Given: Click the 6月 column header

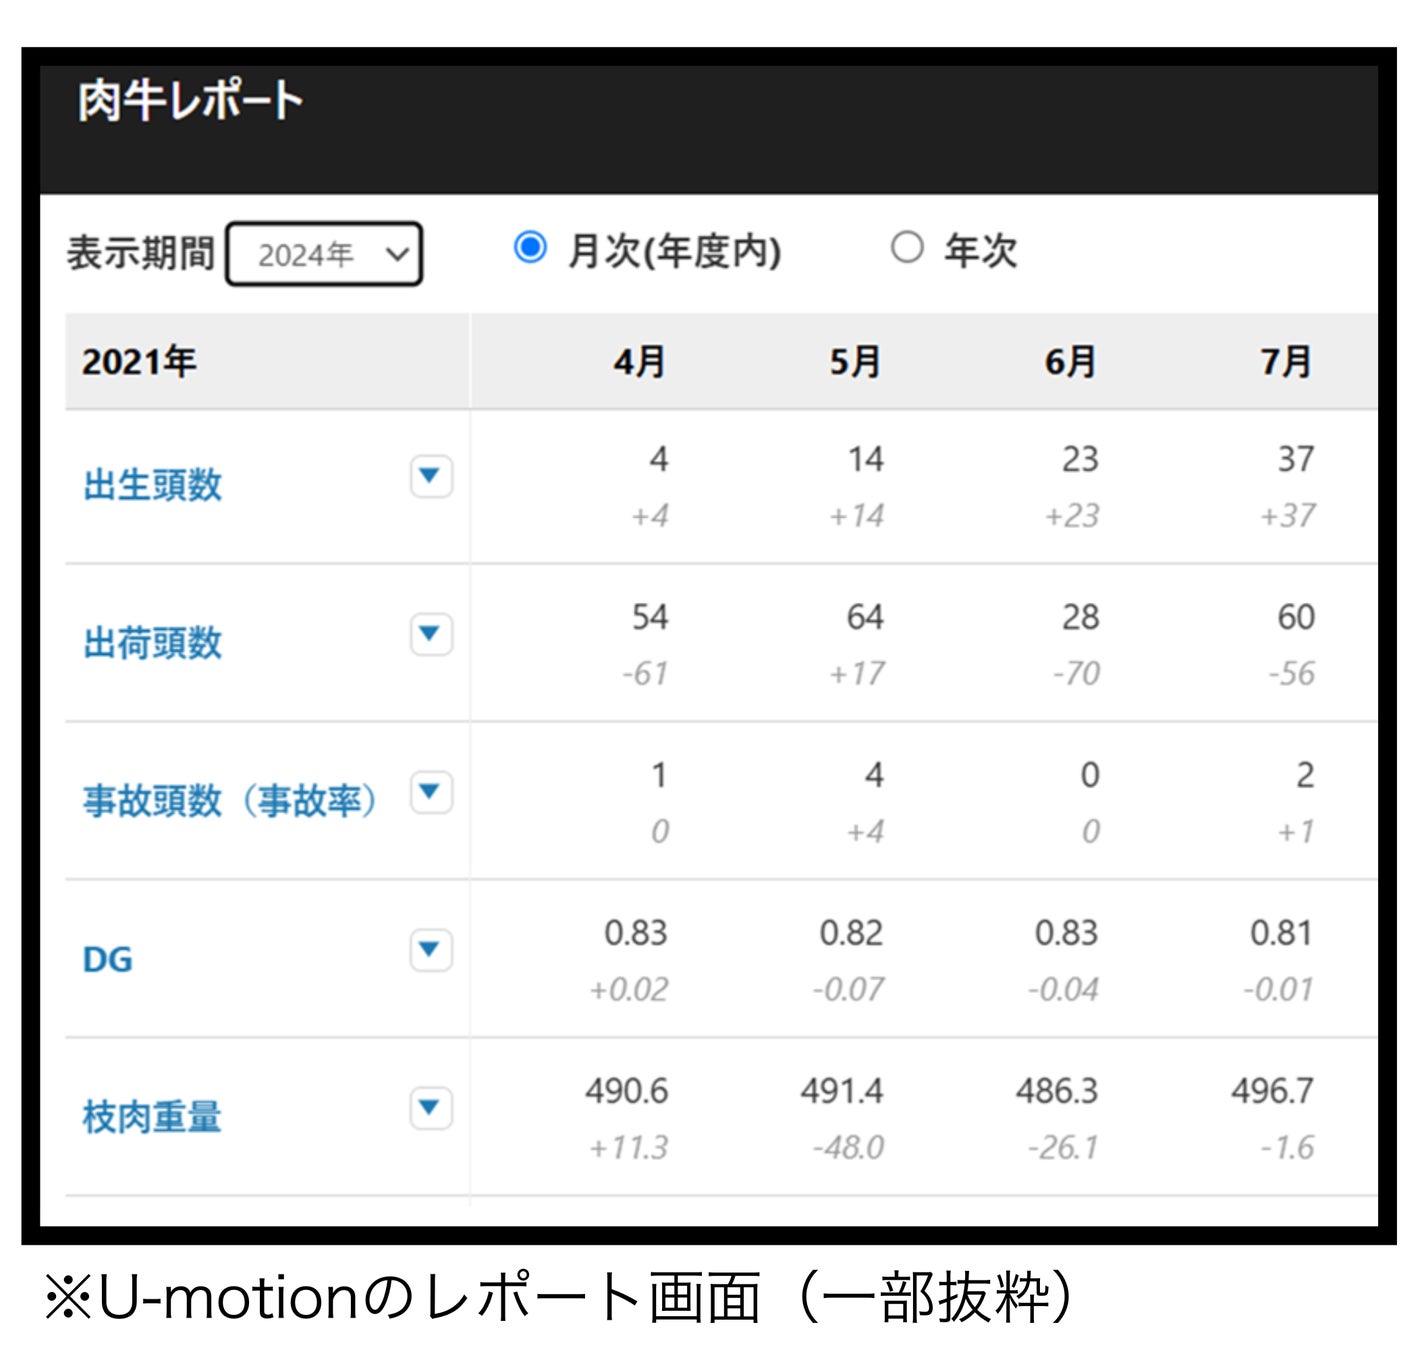Looking at the screenshot, I should coord(1071,361).
